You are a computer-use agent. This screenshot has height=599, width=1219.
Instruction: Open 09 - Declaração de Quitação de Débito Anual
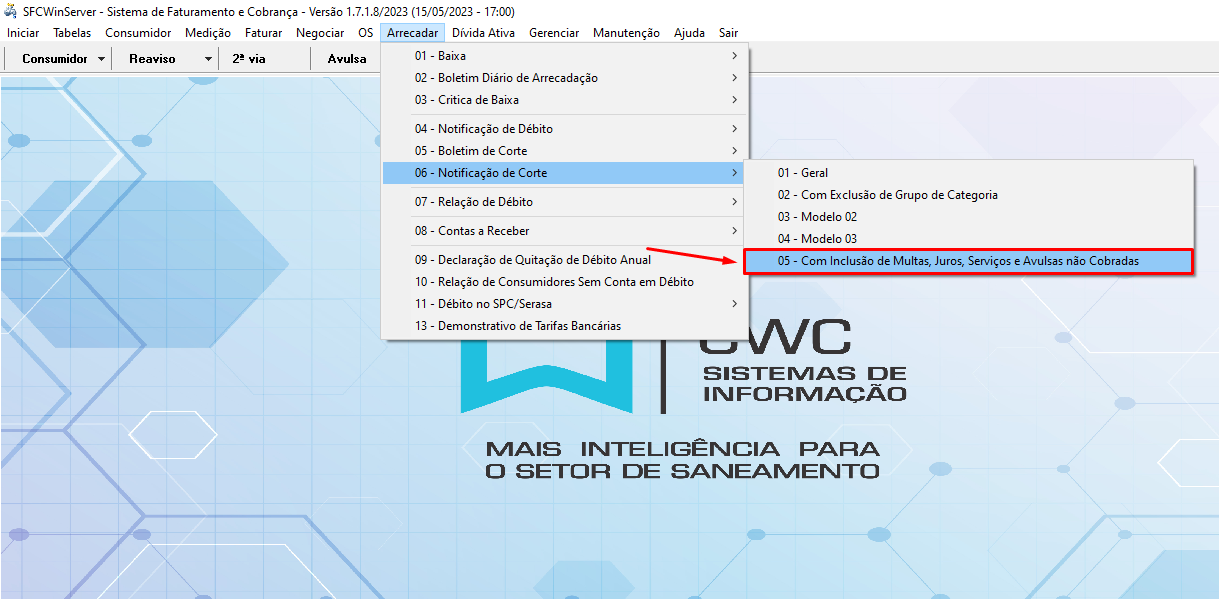coord(532,260)
